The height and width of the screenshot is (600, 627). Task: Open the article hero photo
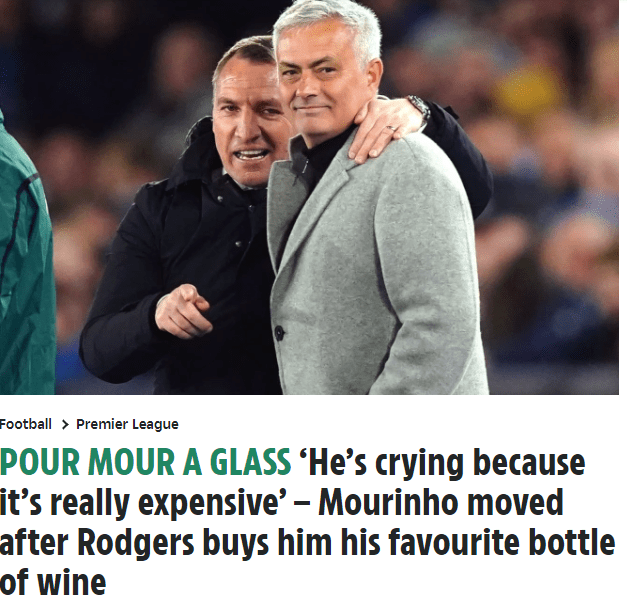tap(310, 197)
